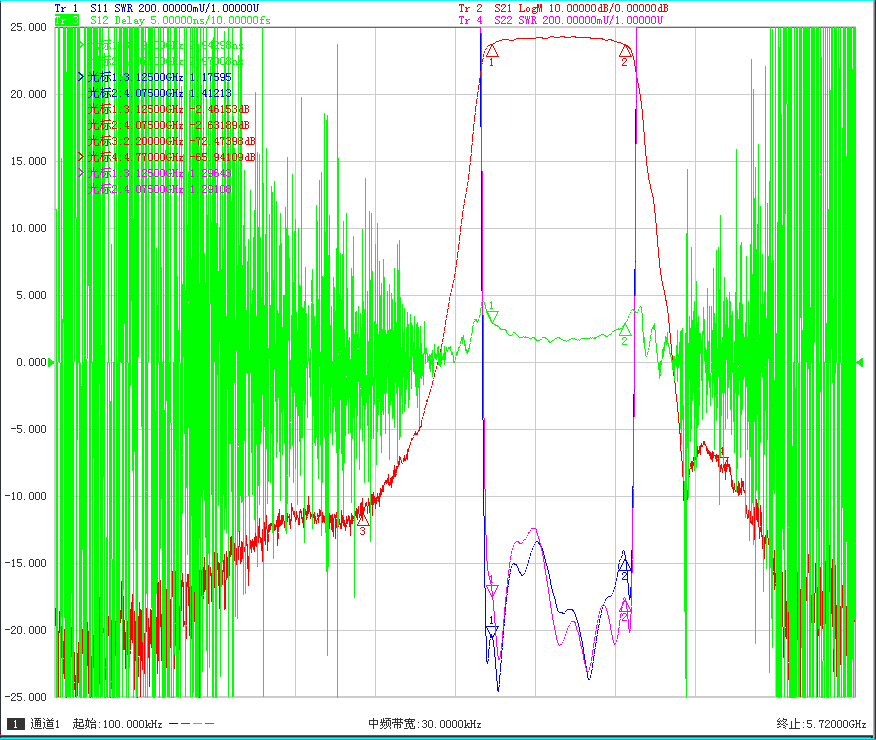Activate the Tr 4 trace label
Viewport: 876px width, 740px height.
coord(470,20)
